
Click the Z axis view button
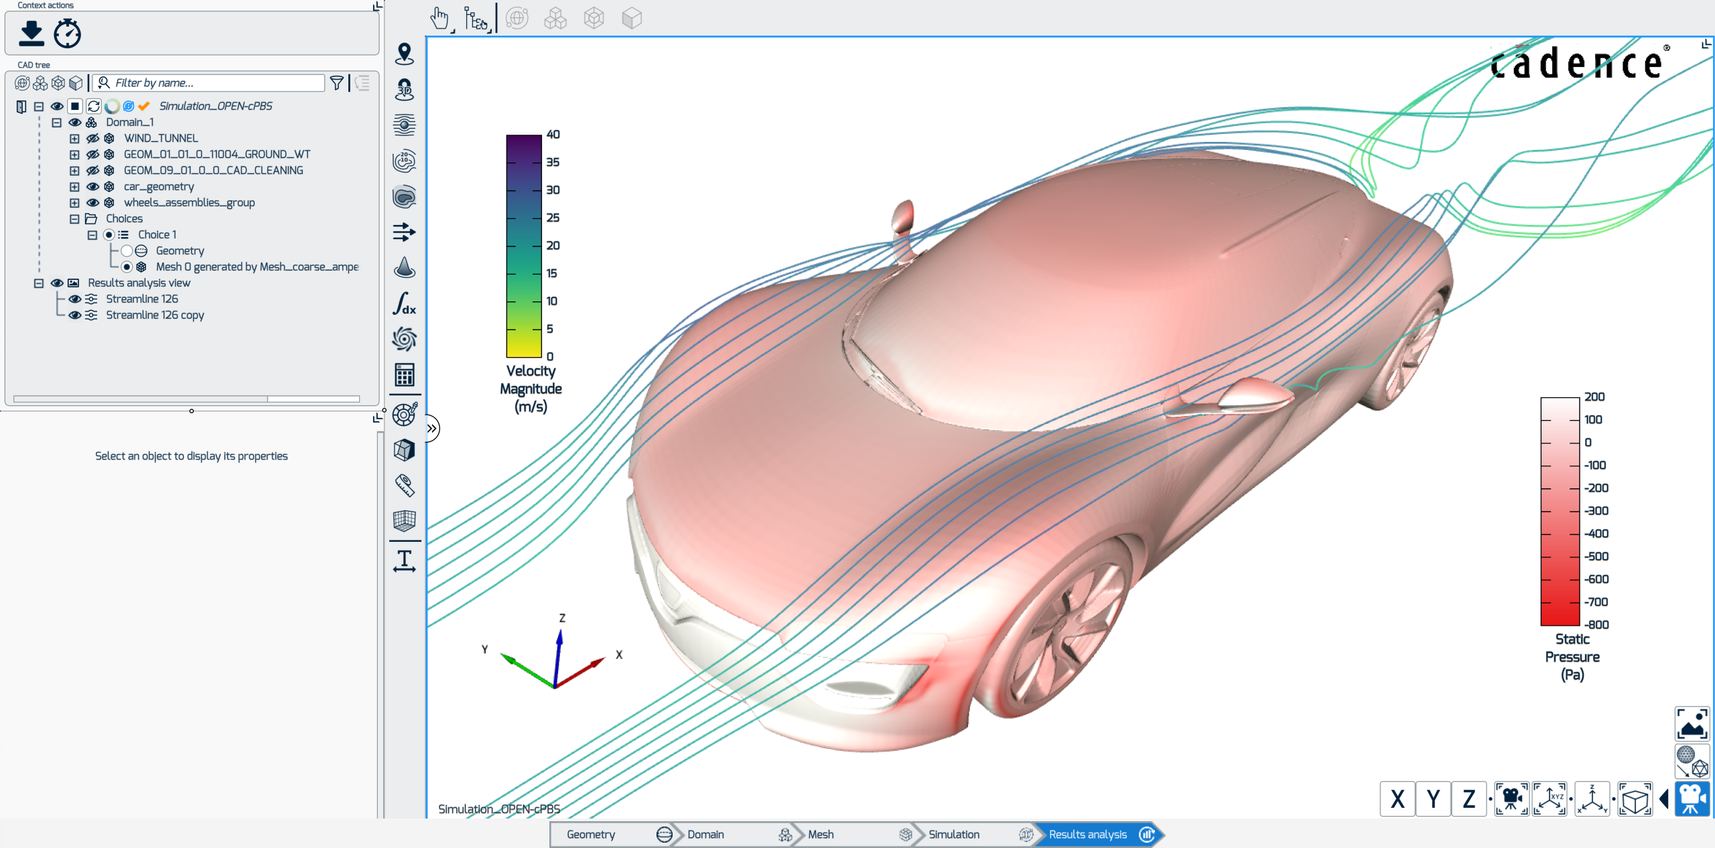[1468, 800]
